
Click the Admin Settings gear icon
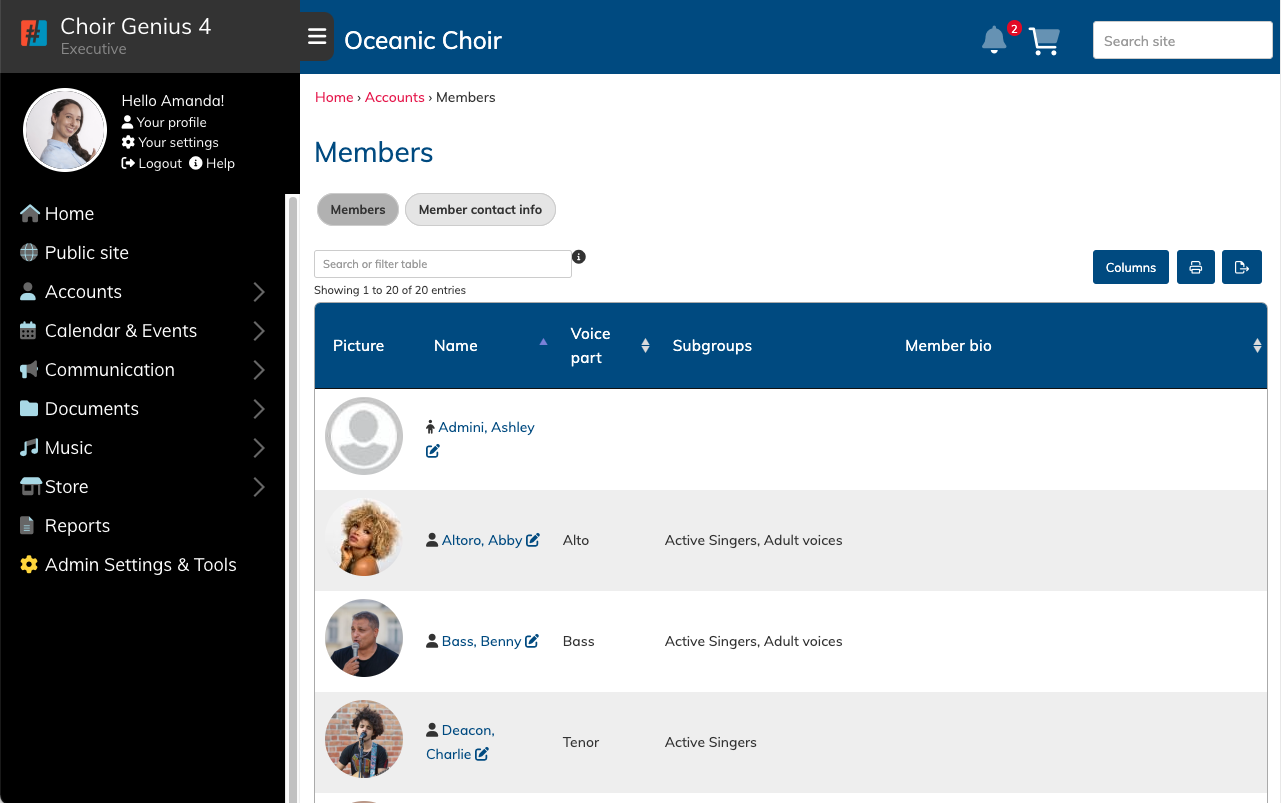pos(29,564)
